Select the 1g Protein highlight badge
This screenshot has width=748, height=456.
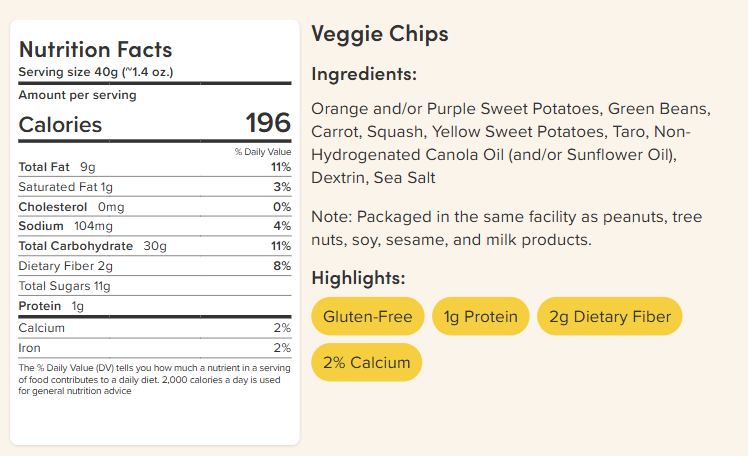(480, 316)
